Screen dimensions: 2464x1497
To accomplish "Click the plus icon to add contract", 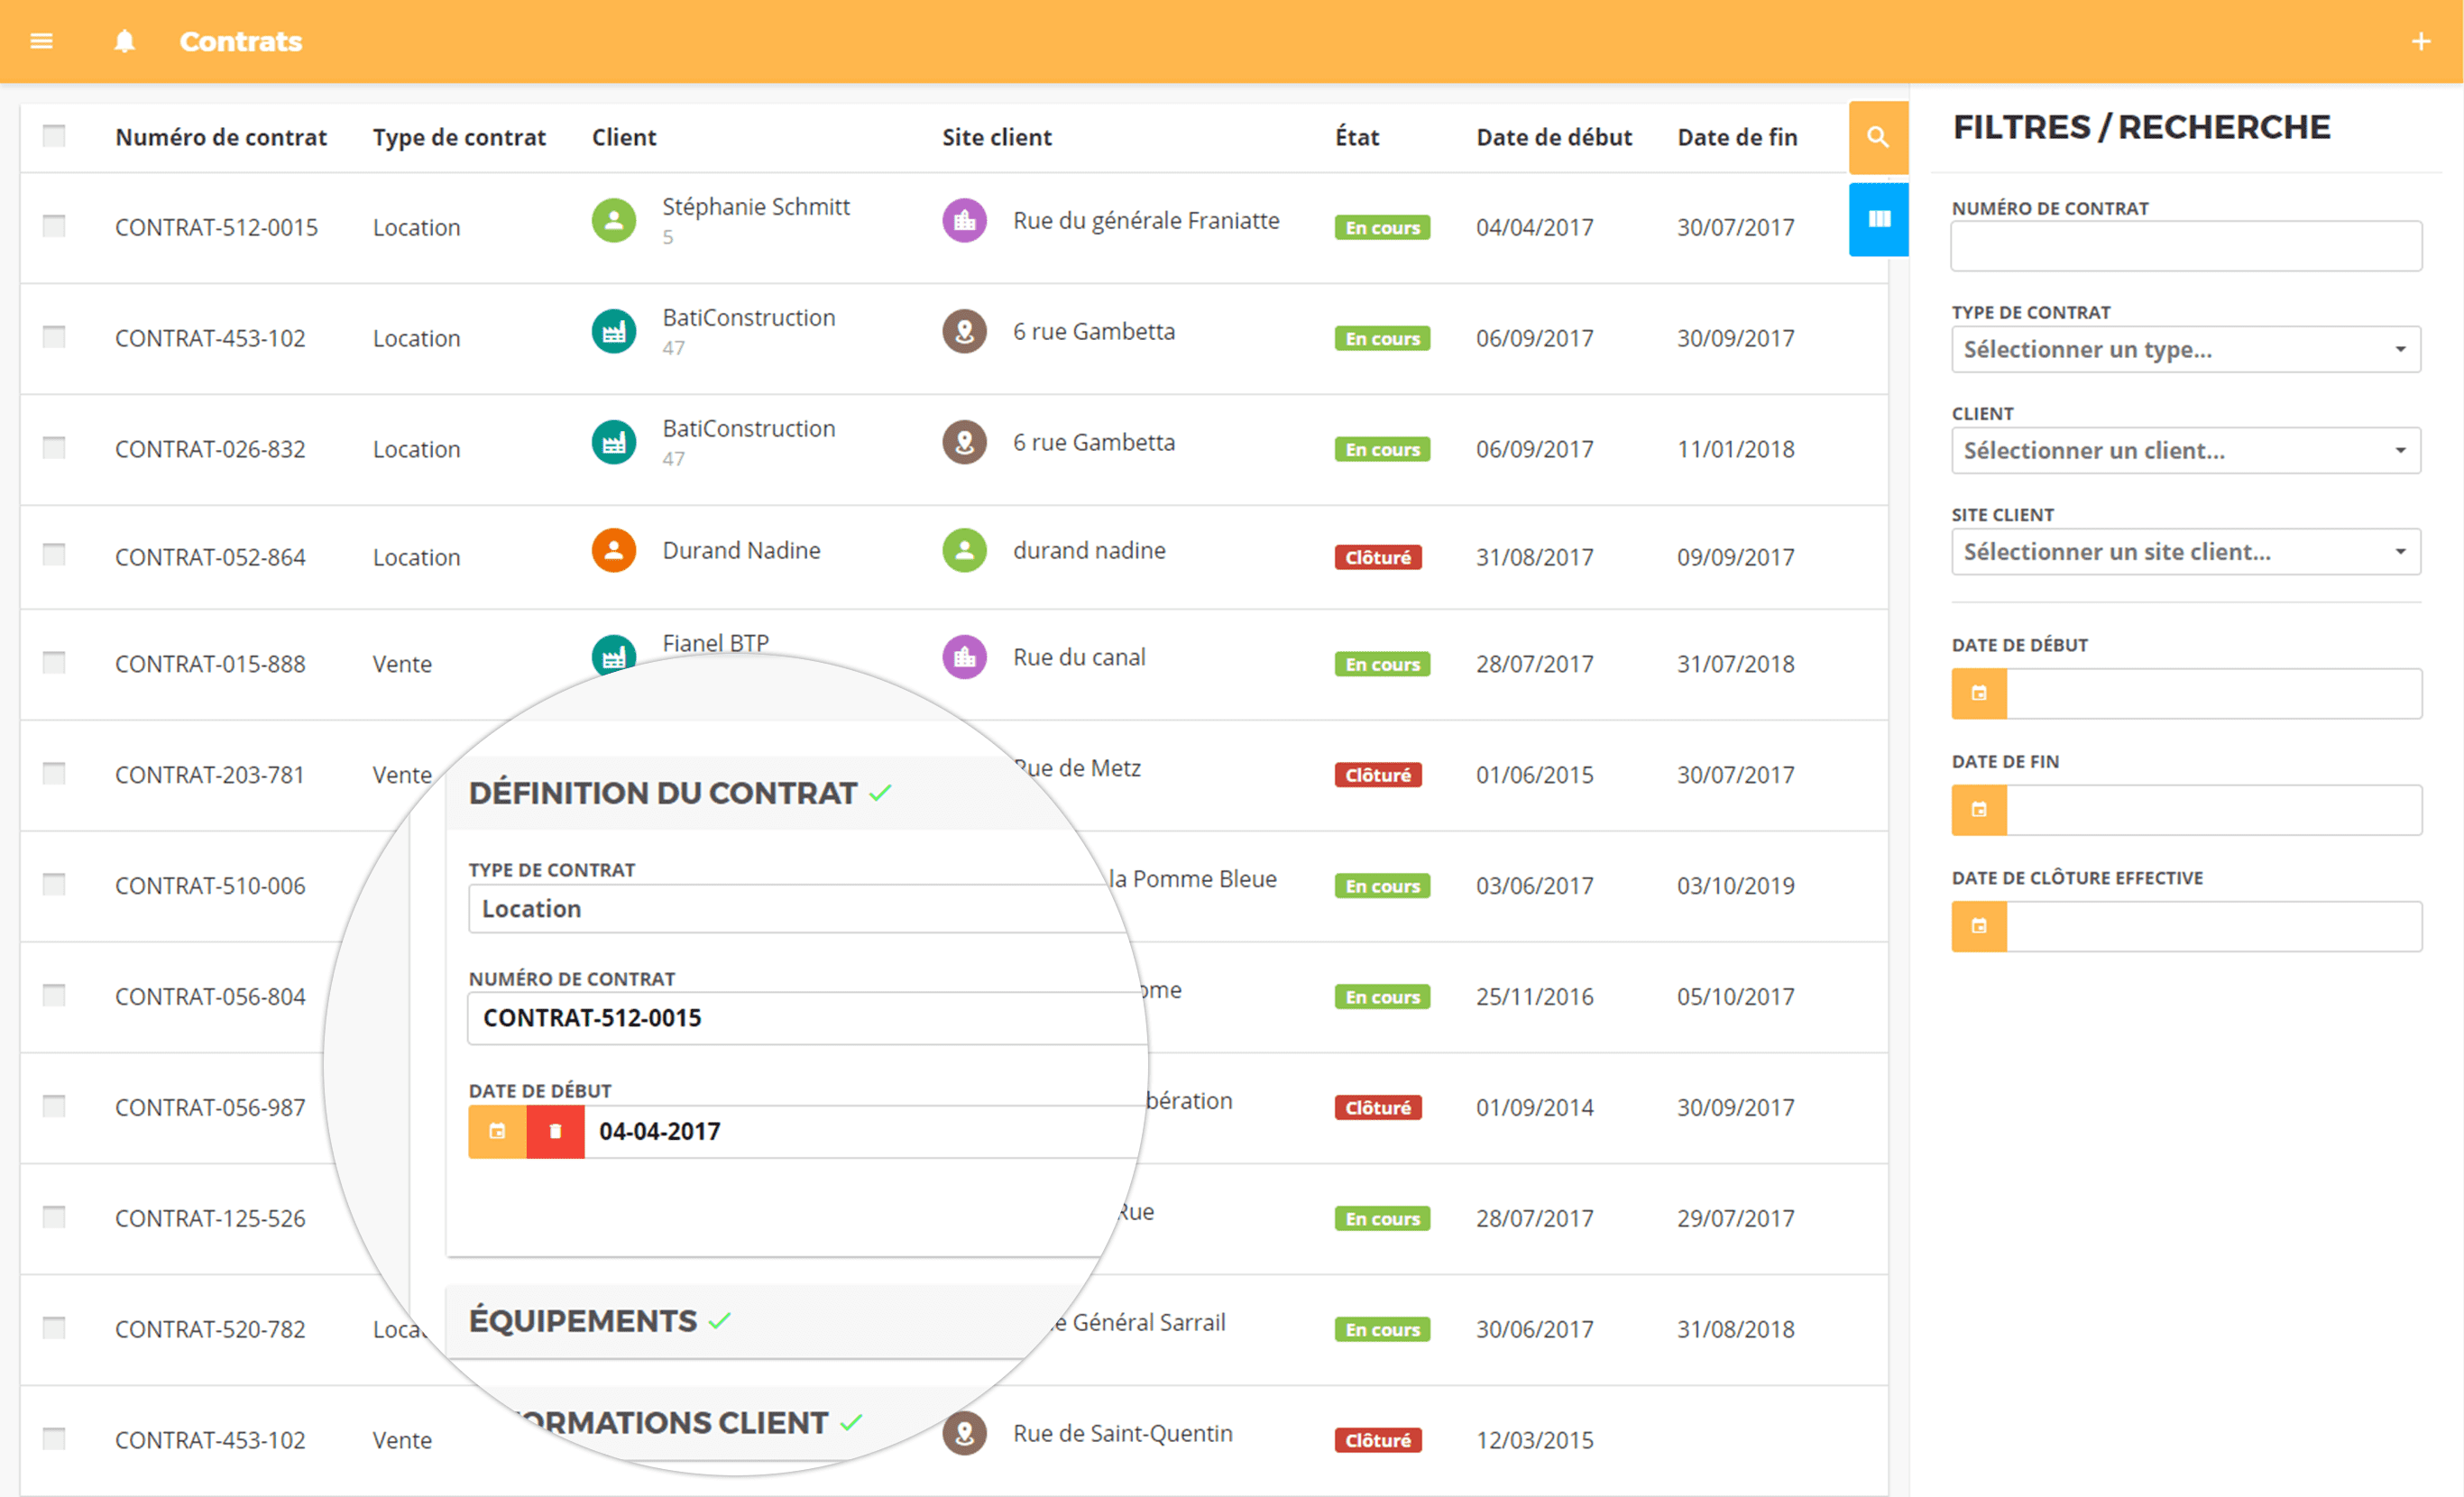I will point(2420,41).
